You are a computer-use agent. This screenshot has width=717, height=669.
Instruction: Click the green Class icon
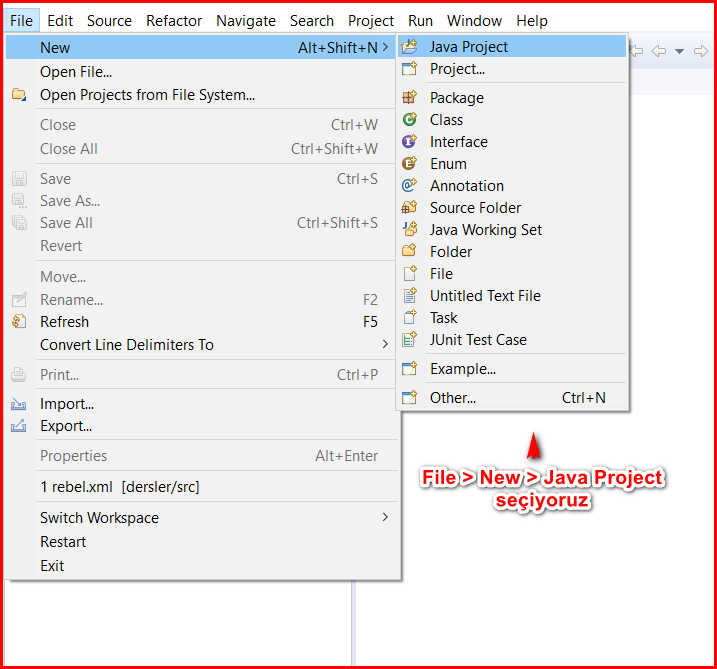pyautogui.click(x=409, y=119)
